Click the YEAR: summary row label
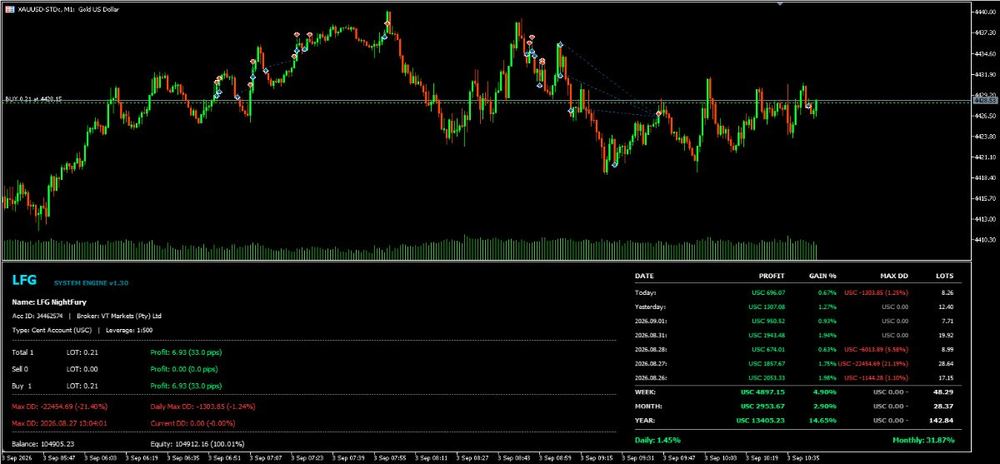 (645, 421)
